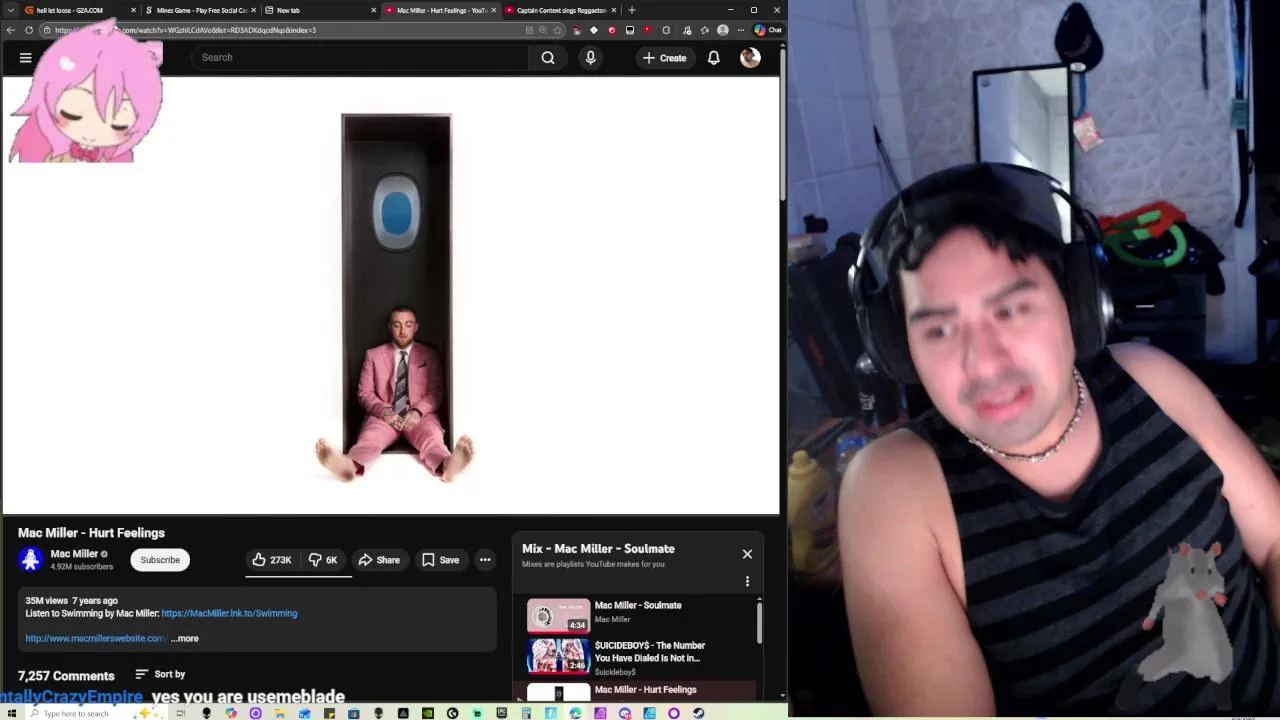Open a new browser tab with plus
Image resolution: width=1280 pixels, height=720 pixels.
pos(631,10)
